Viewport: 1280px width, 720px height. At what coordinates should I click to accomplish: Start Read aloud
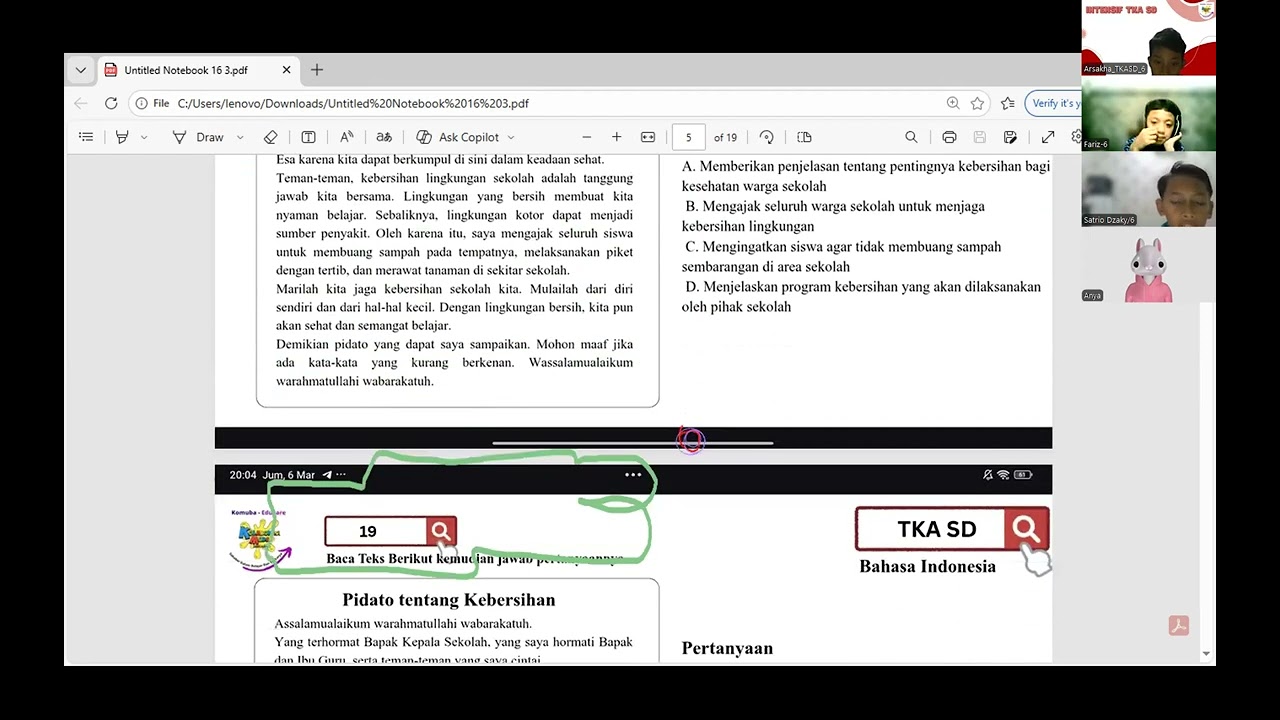346,137
